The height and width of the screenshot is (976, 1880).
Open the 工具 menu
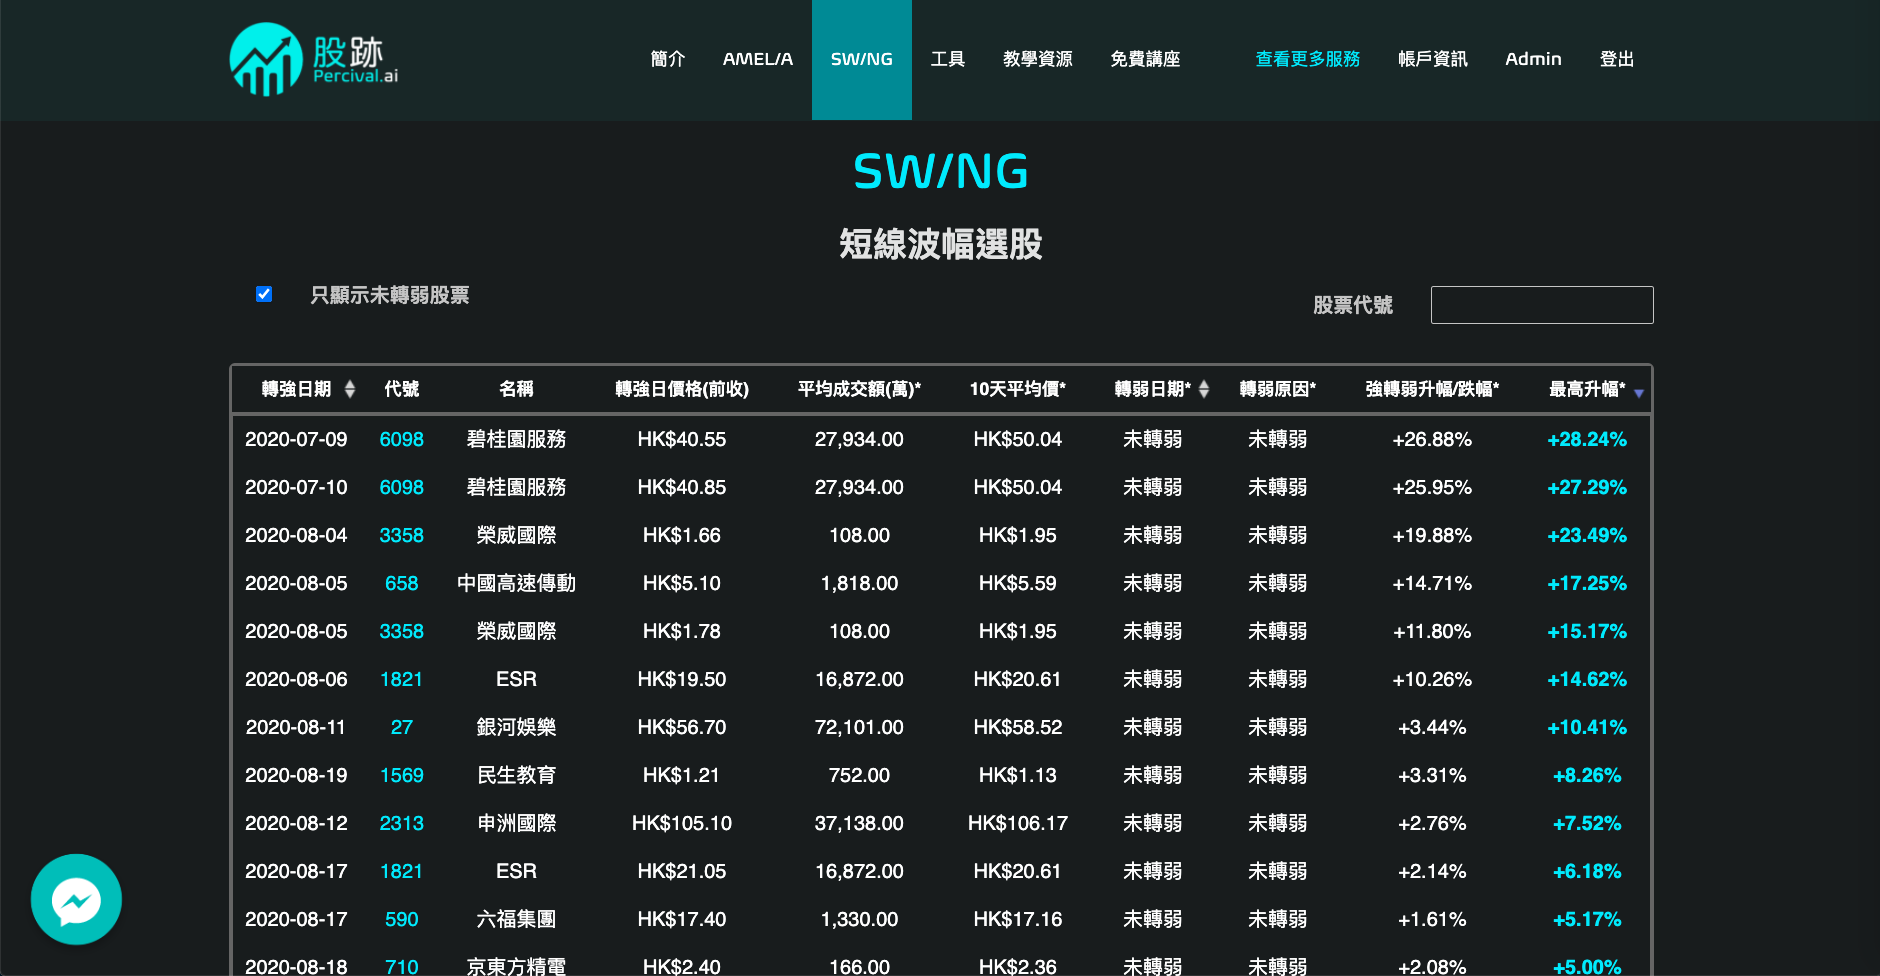point(948,59)
